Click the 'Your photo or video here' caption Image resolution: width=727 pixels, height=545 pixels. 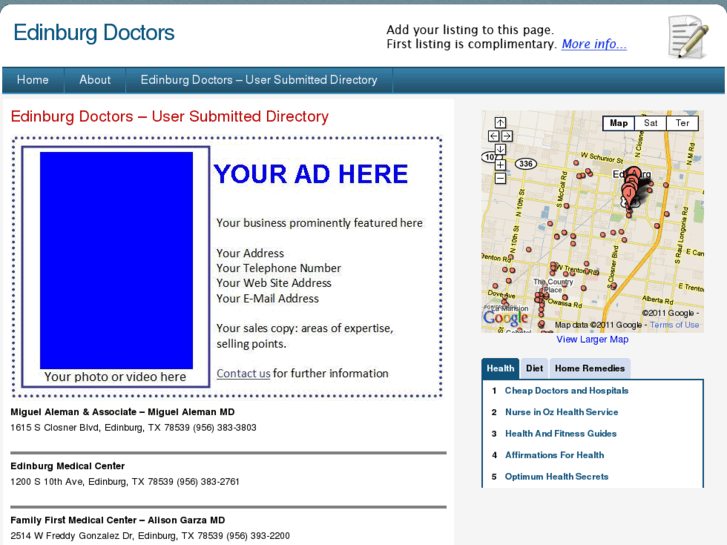point(115,377)
